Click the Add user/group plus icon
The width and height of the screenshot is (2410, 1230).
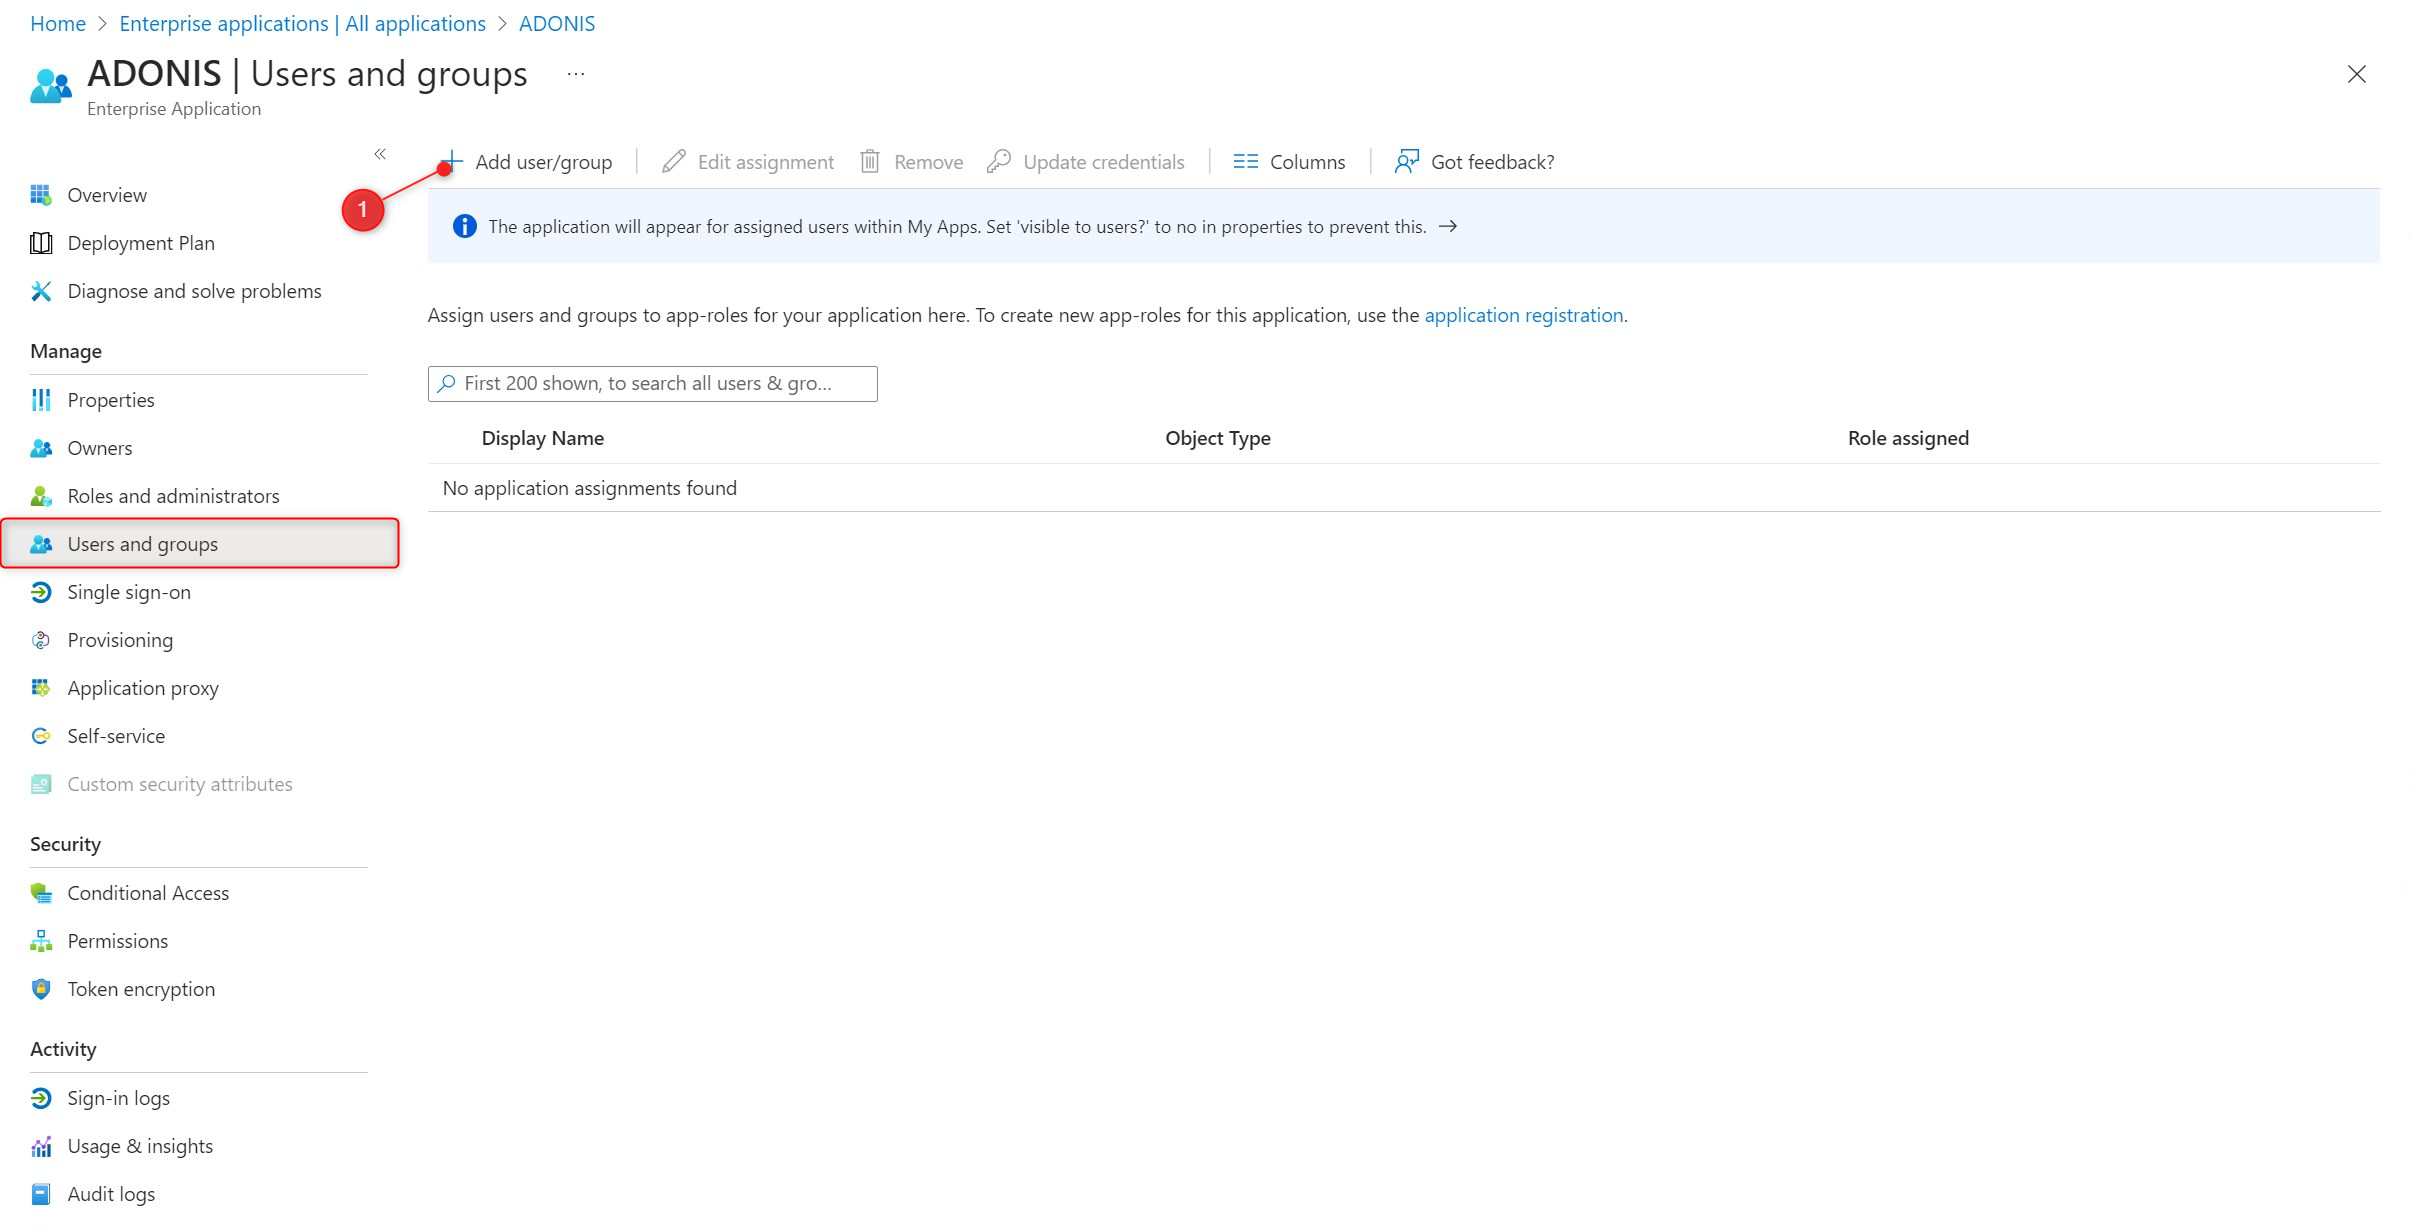coord(452,161)
